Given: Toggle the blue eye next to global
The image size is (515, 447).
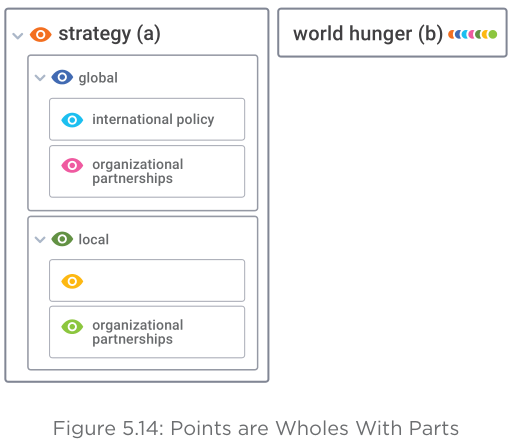Looking at the screenshot, I should 62,77.
